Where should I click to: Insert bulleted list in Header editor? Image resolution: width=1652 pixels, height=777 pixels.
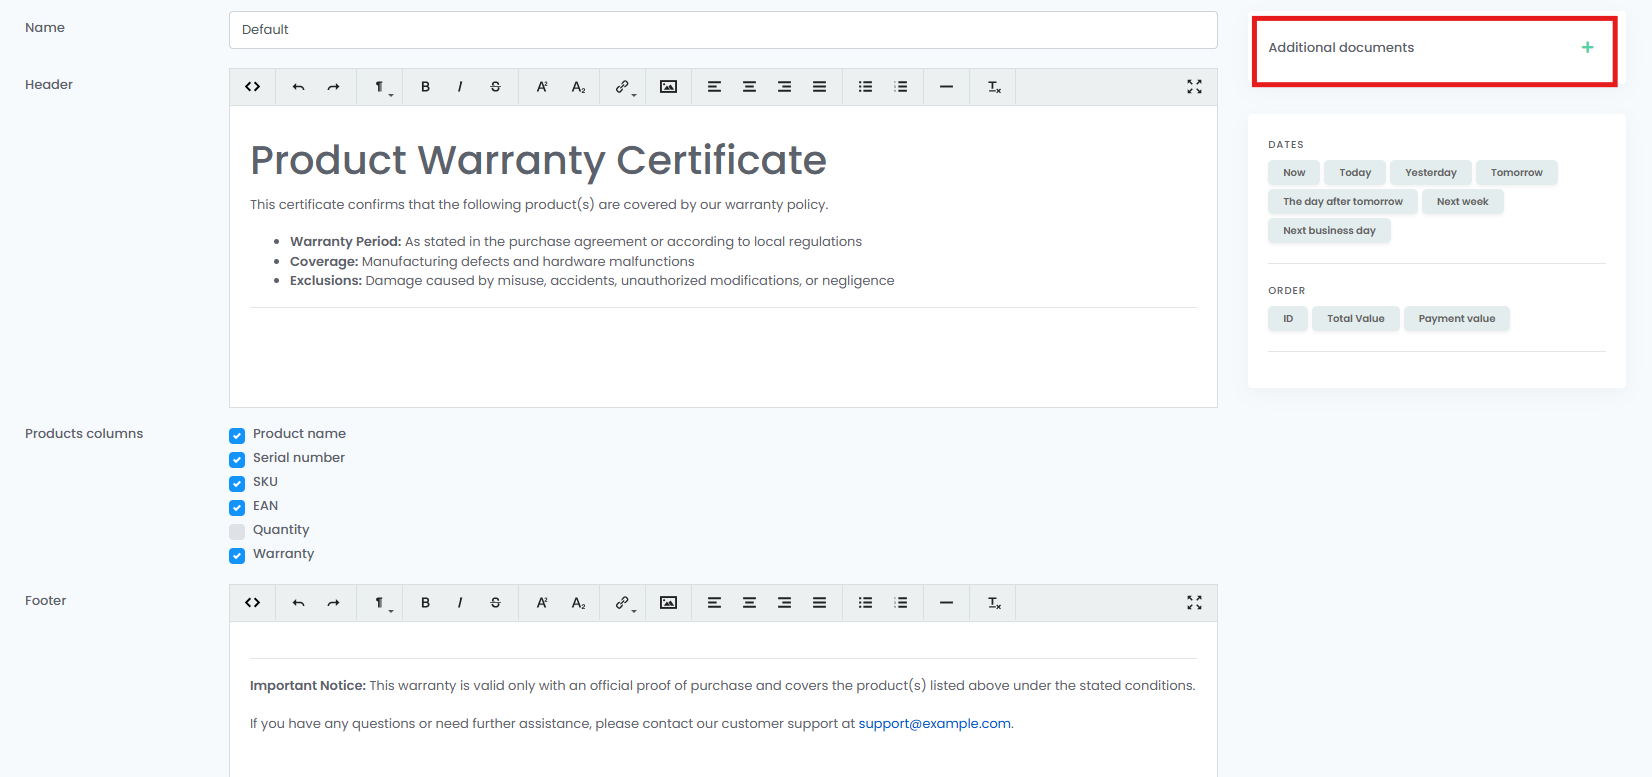pos(865,87)
